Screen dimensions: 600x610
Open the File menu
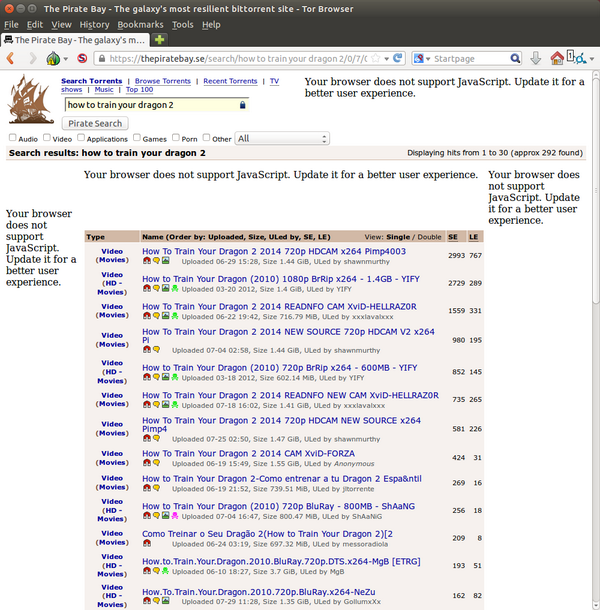coord(11,25)
